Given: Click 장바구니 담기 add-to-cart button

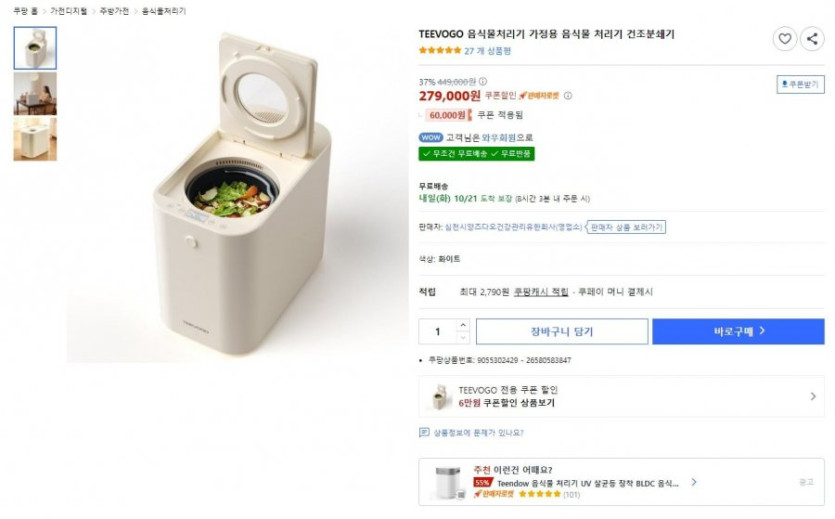Looking at the screenshot, I should tap(561, 331).
